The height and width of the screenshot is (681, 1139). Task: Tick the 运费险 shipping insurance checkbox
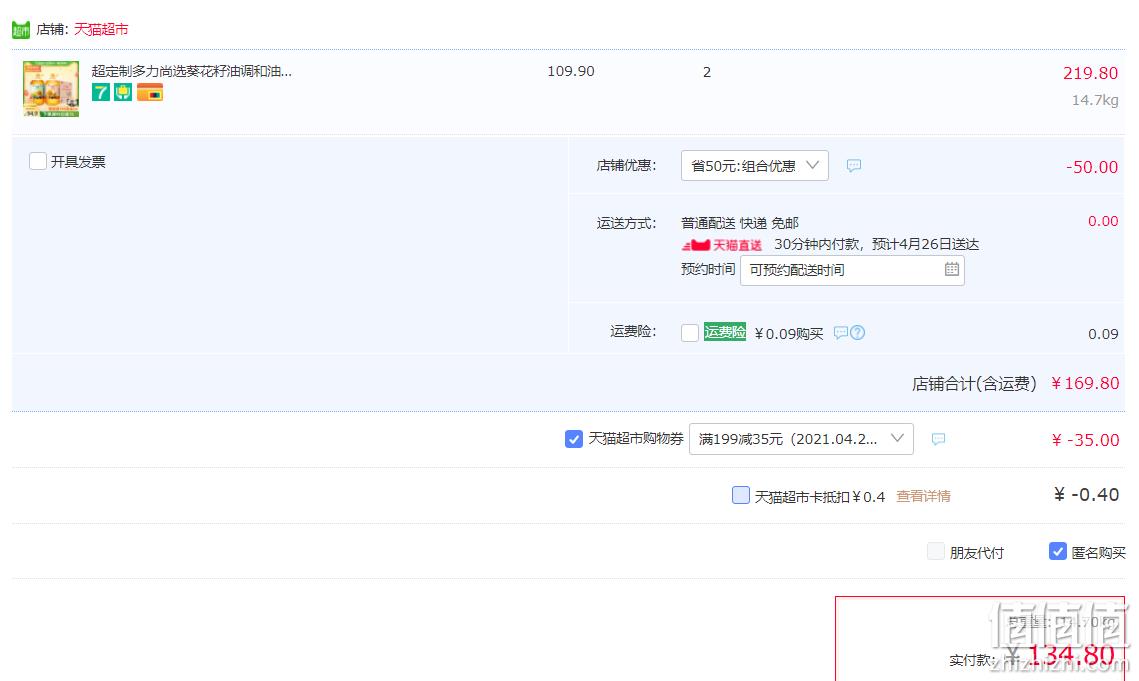pyautogui.click(x=690, y=333)
